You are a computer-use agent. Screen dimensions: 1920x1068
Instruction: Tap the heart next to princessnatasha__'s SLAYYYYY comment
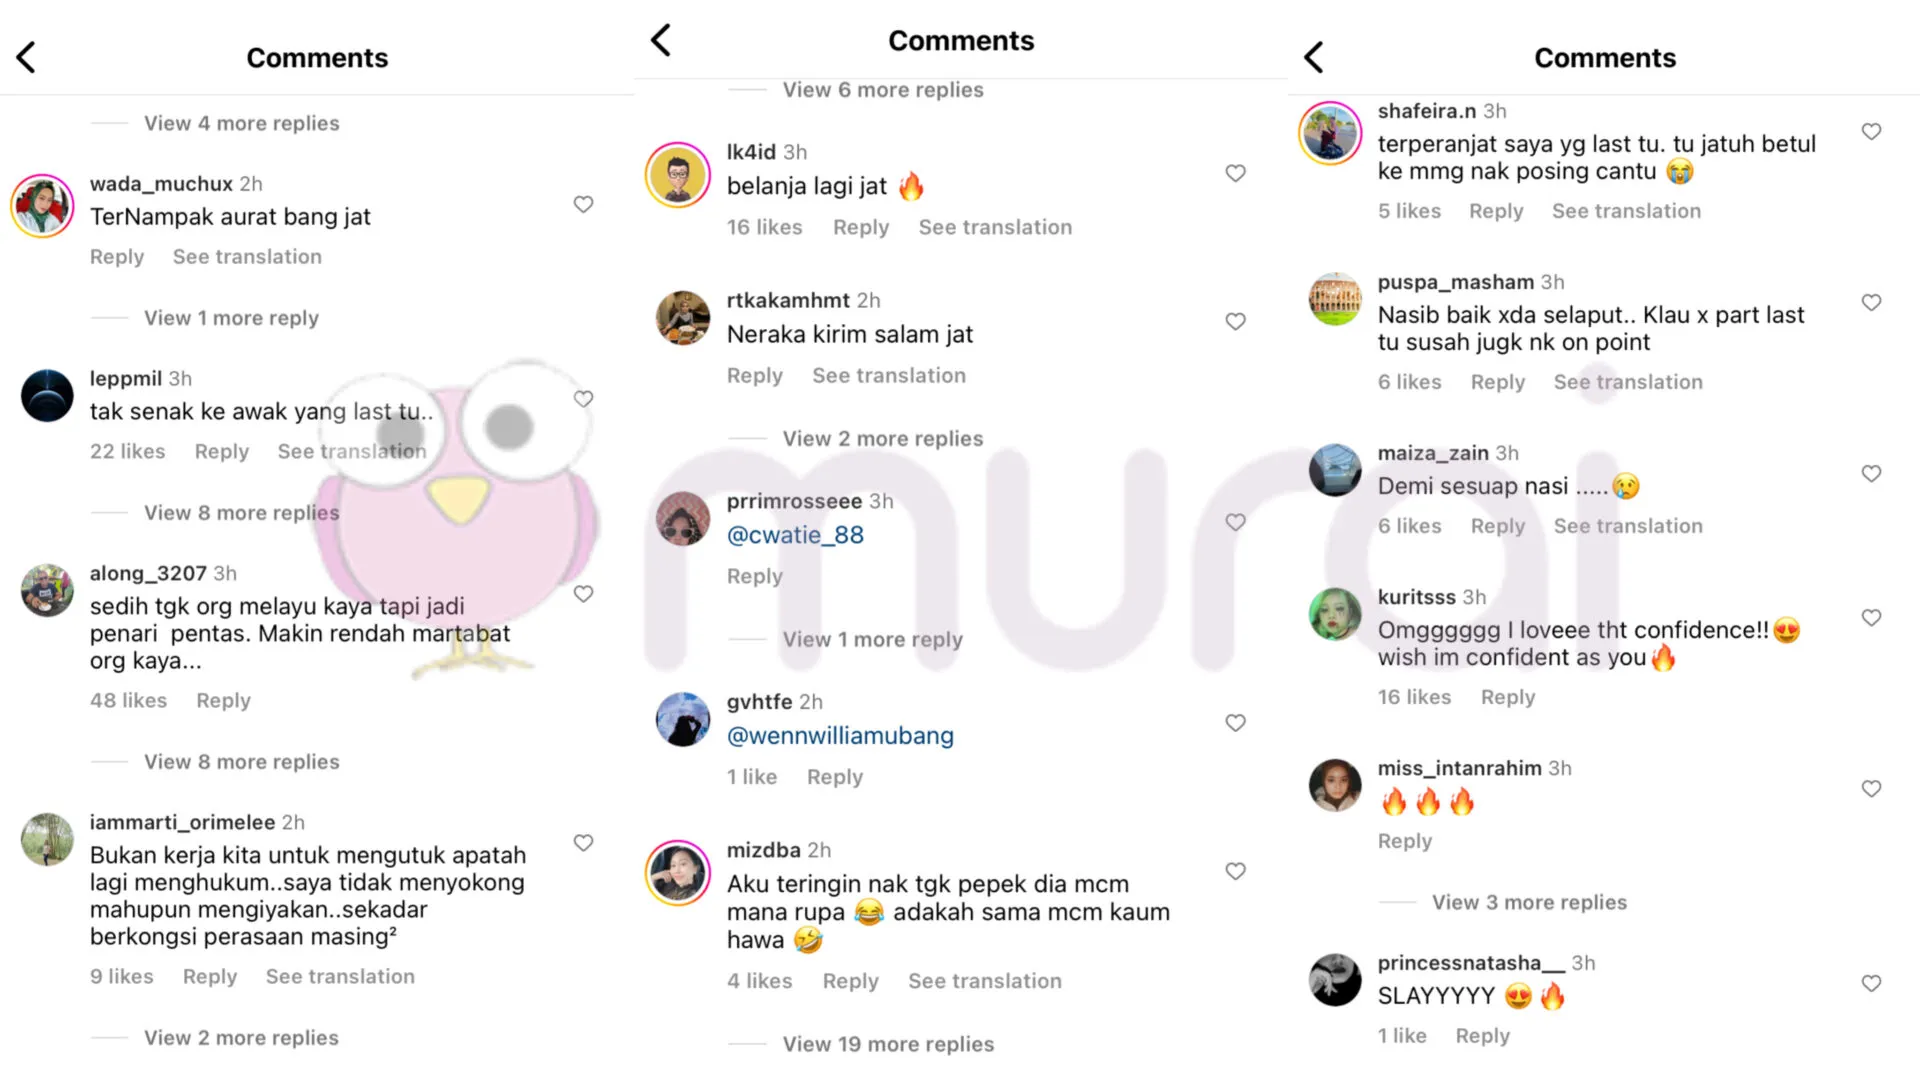coord(1871,983)
